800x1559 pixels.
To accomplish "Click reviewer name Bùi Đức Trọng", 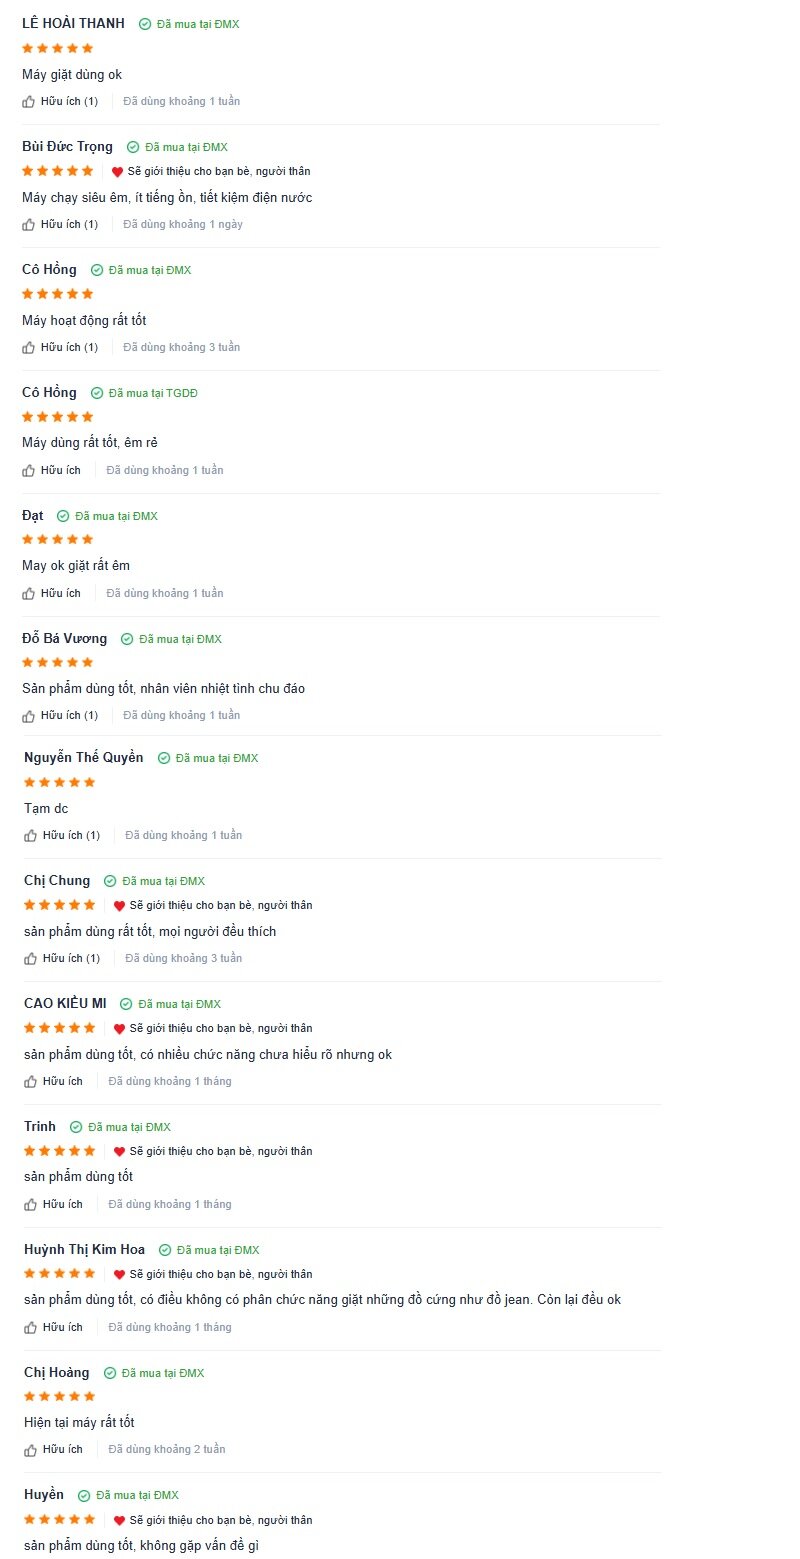I will [67, 147].
